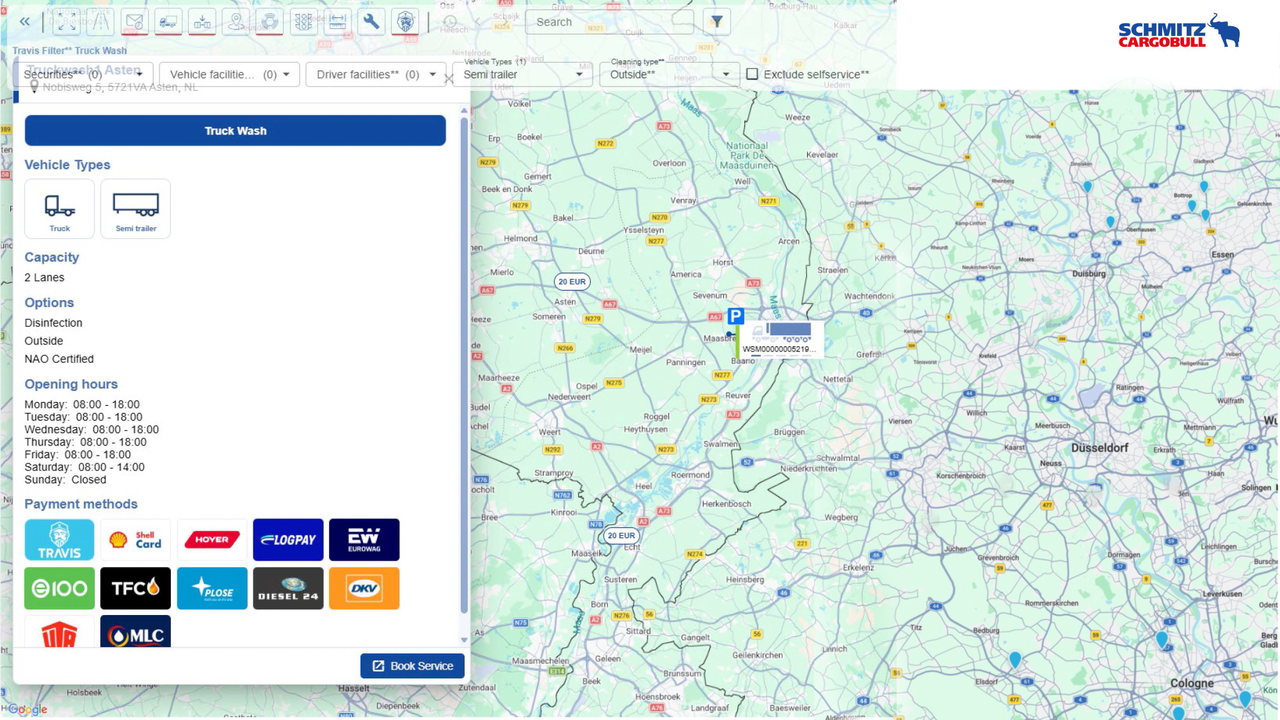Click the funnel filter icon

pos(716,22)
